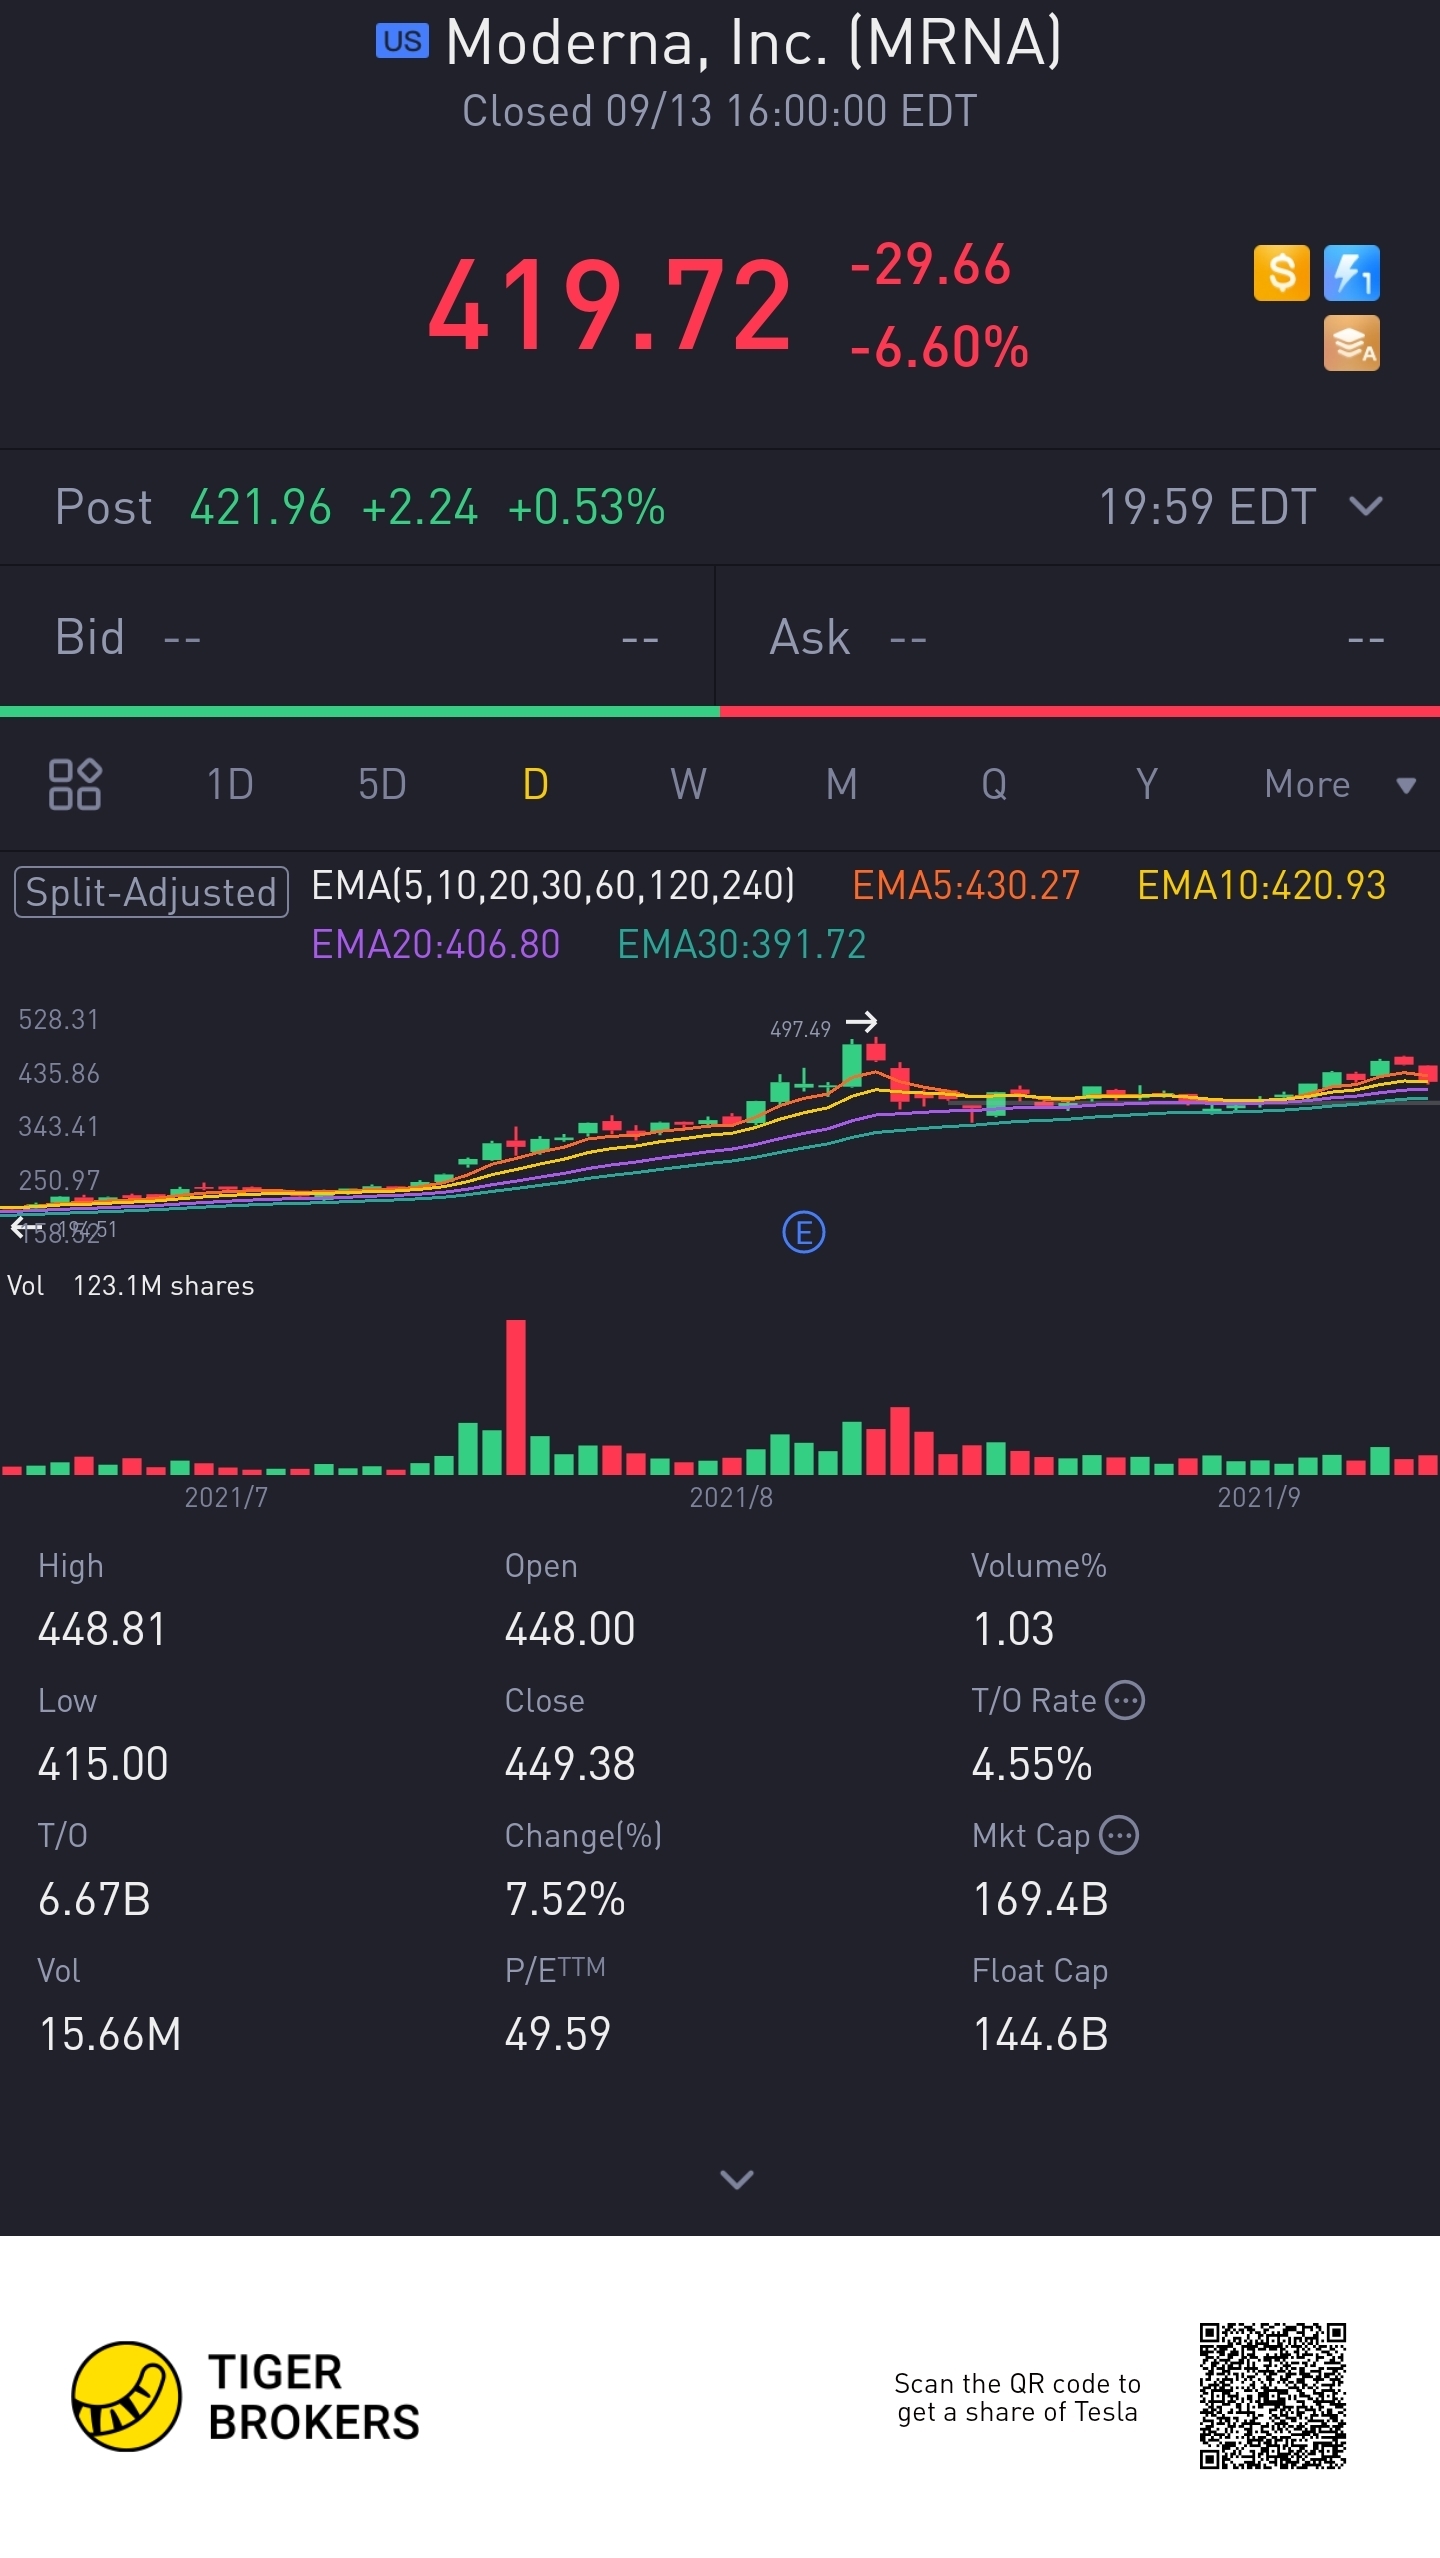Tap the Ask quote row
The height and width of the screenshot is (2558, 1440).
coord(1078,637)
